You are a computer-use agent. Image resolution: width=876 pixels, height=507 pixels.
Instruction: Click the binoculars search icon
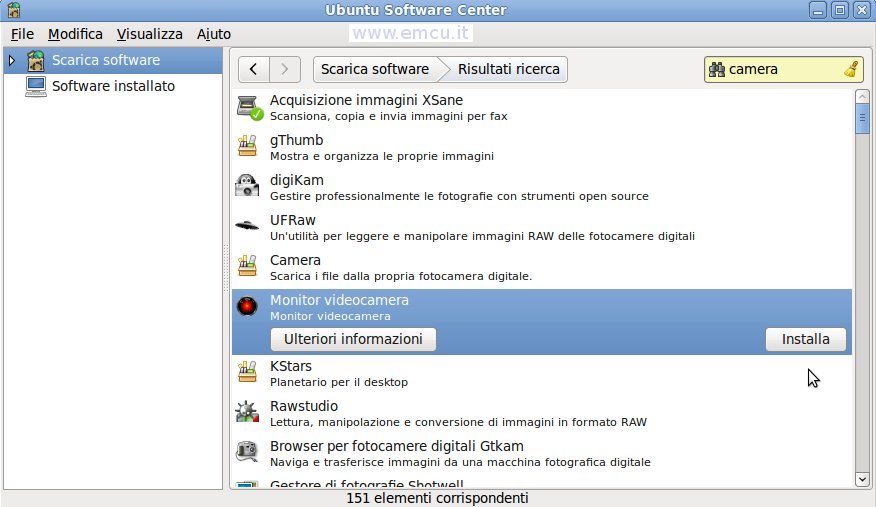point(716,69)
